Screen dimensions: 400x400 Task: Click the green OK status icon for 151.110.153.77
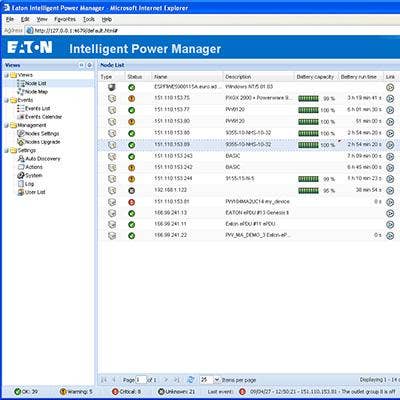tap(132, 110)
